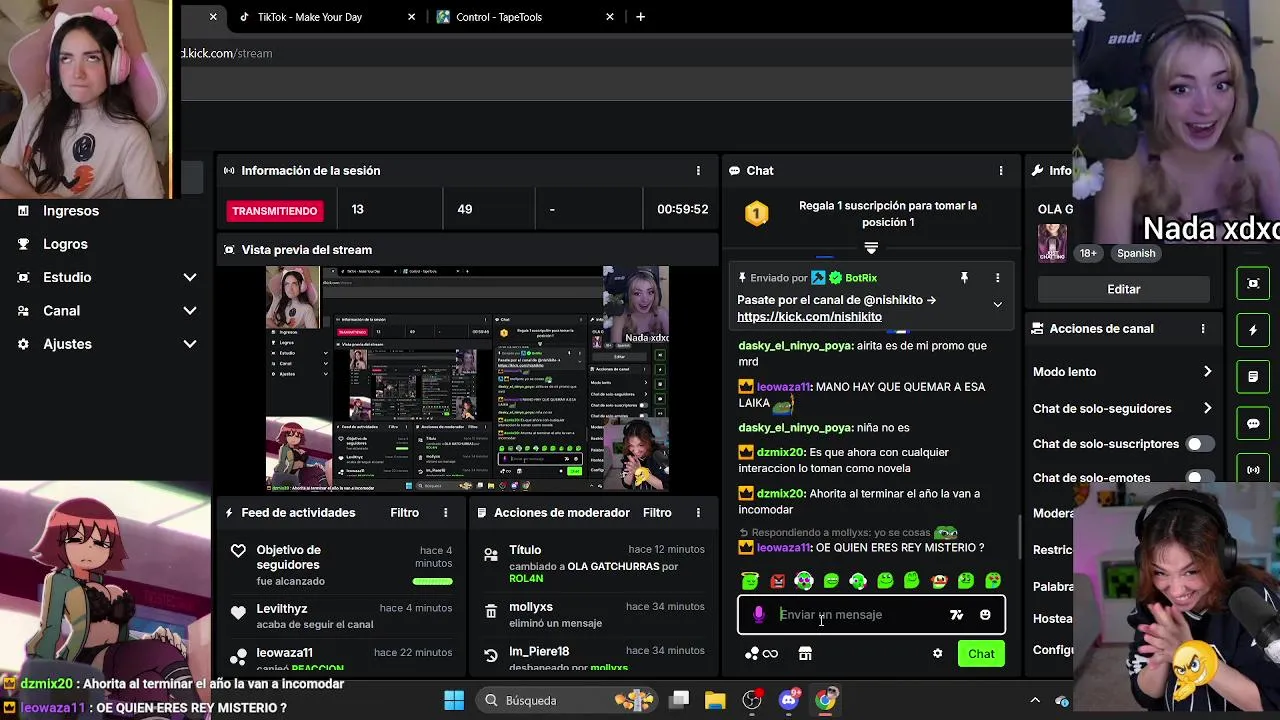Insert the angry red emote
Viewport: 1280px width, 720px height.
coord(777,581)
